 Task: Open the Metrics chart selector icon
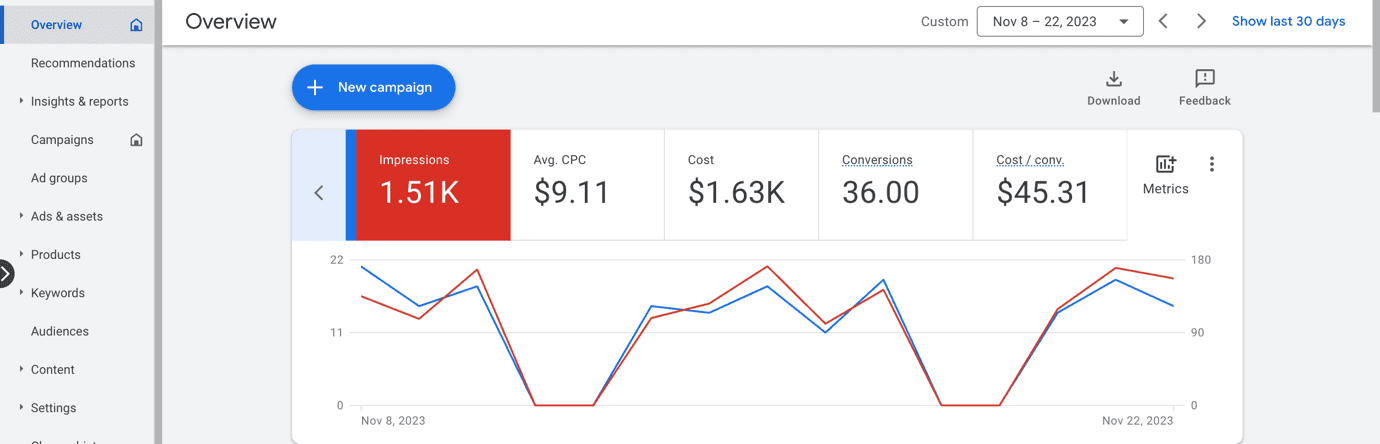tap(1165, 165)
